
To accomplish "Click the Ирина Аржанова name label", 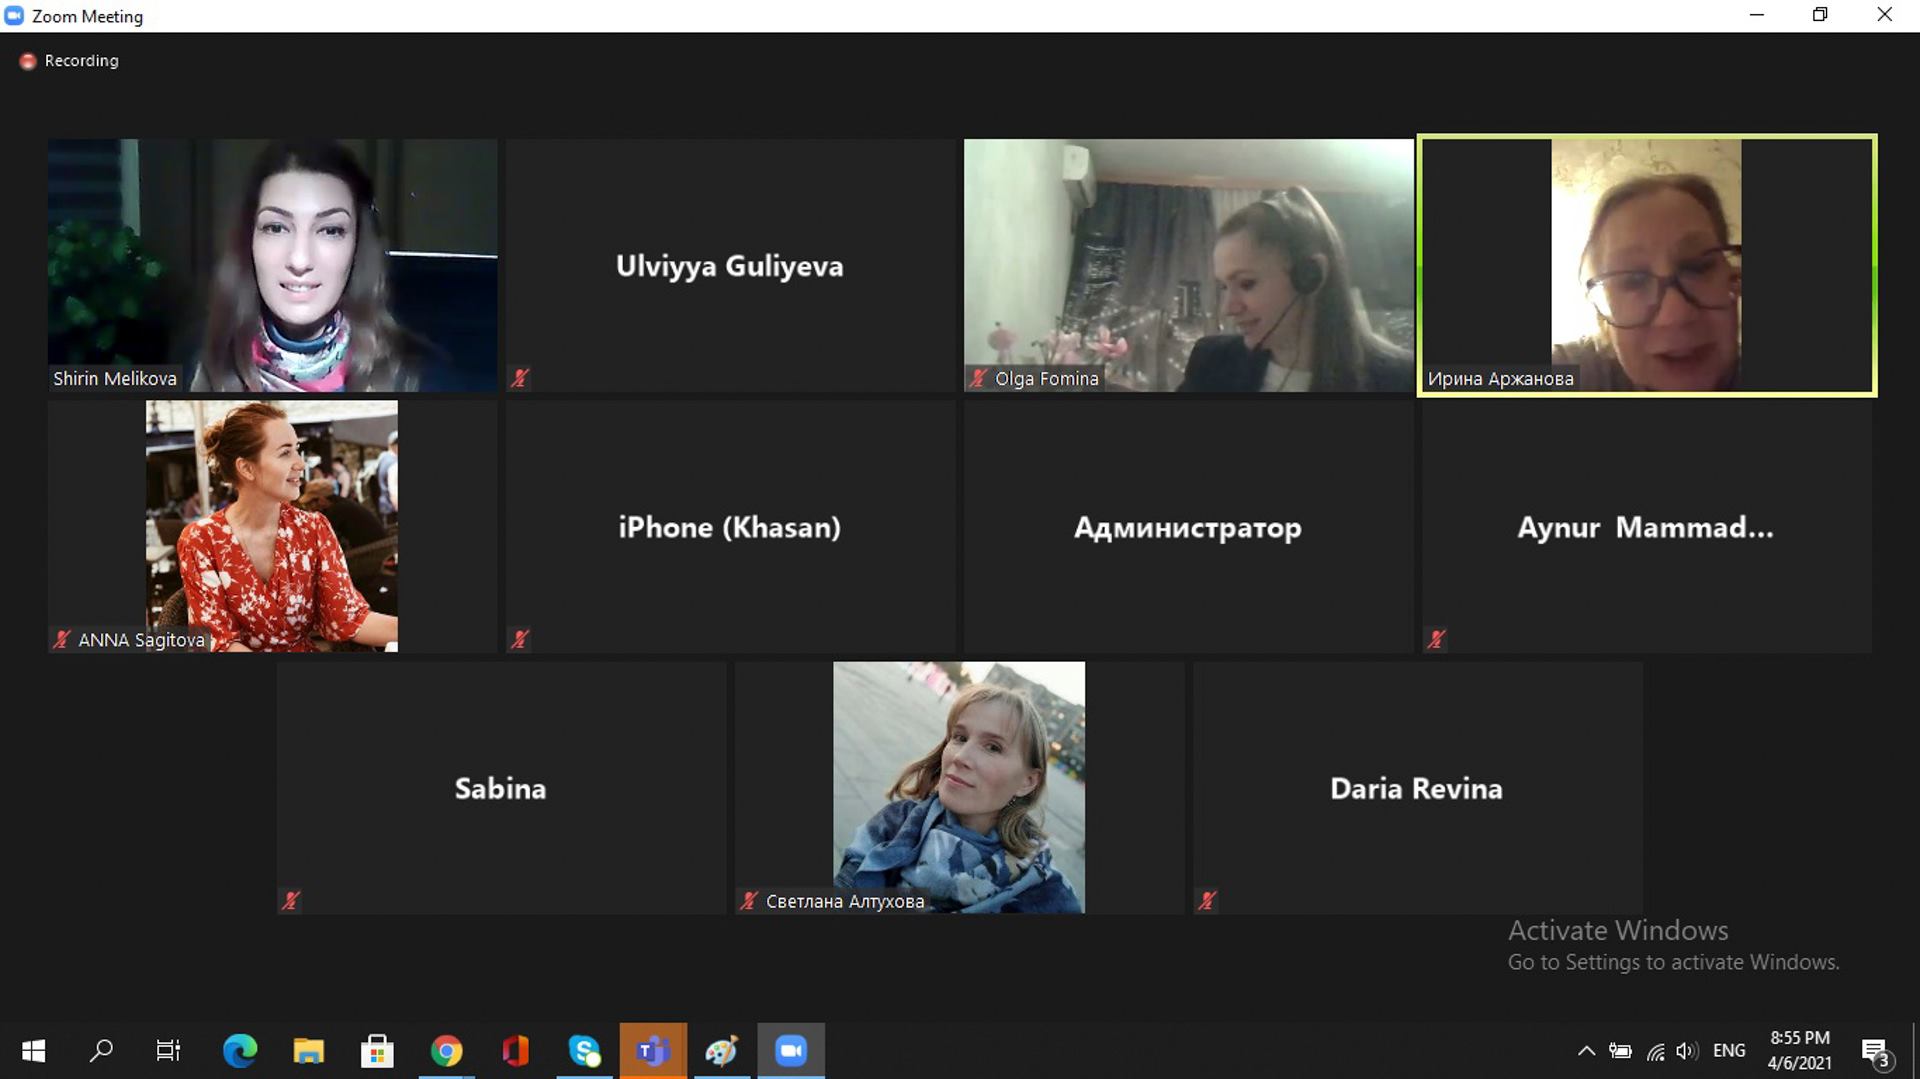I will 1500,378.
